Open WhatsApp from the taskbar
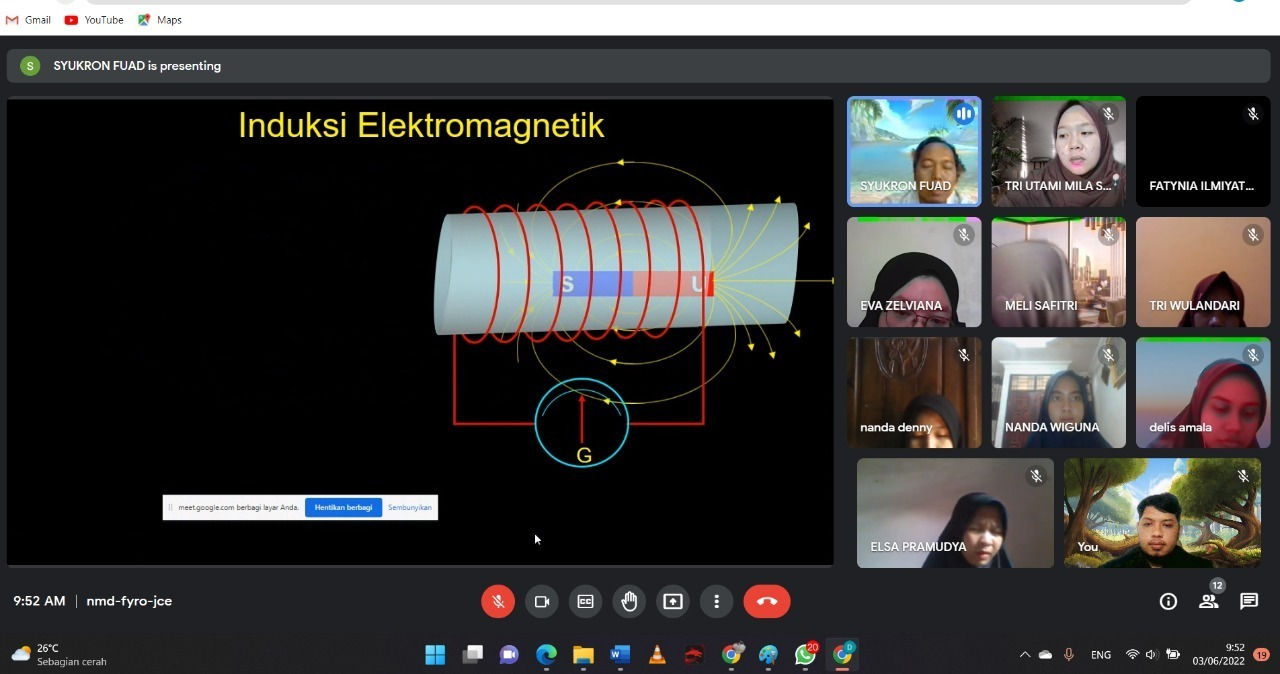This screenshot has height=674, width=1280. click(x=805, y=655)
